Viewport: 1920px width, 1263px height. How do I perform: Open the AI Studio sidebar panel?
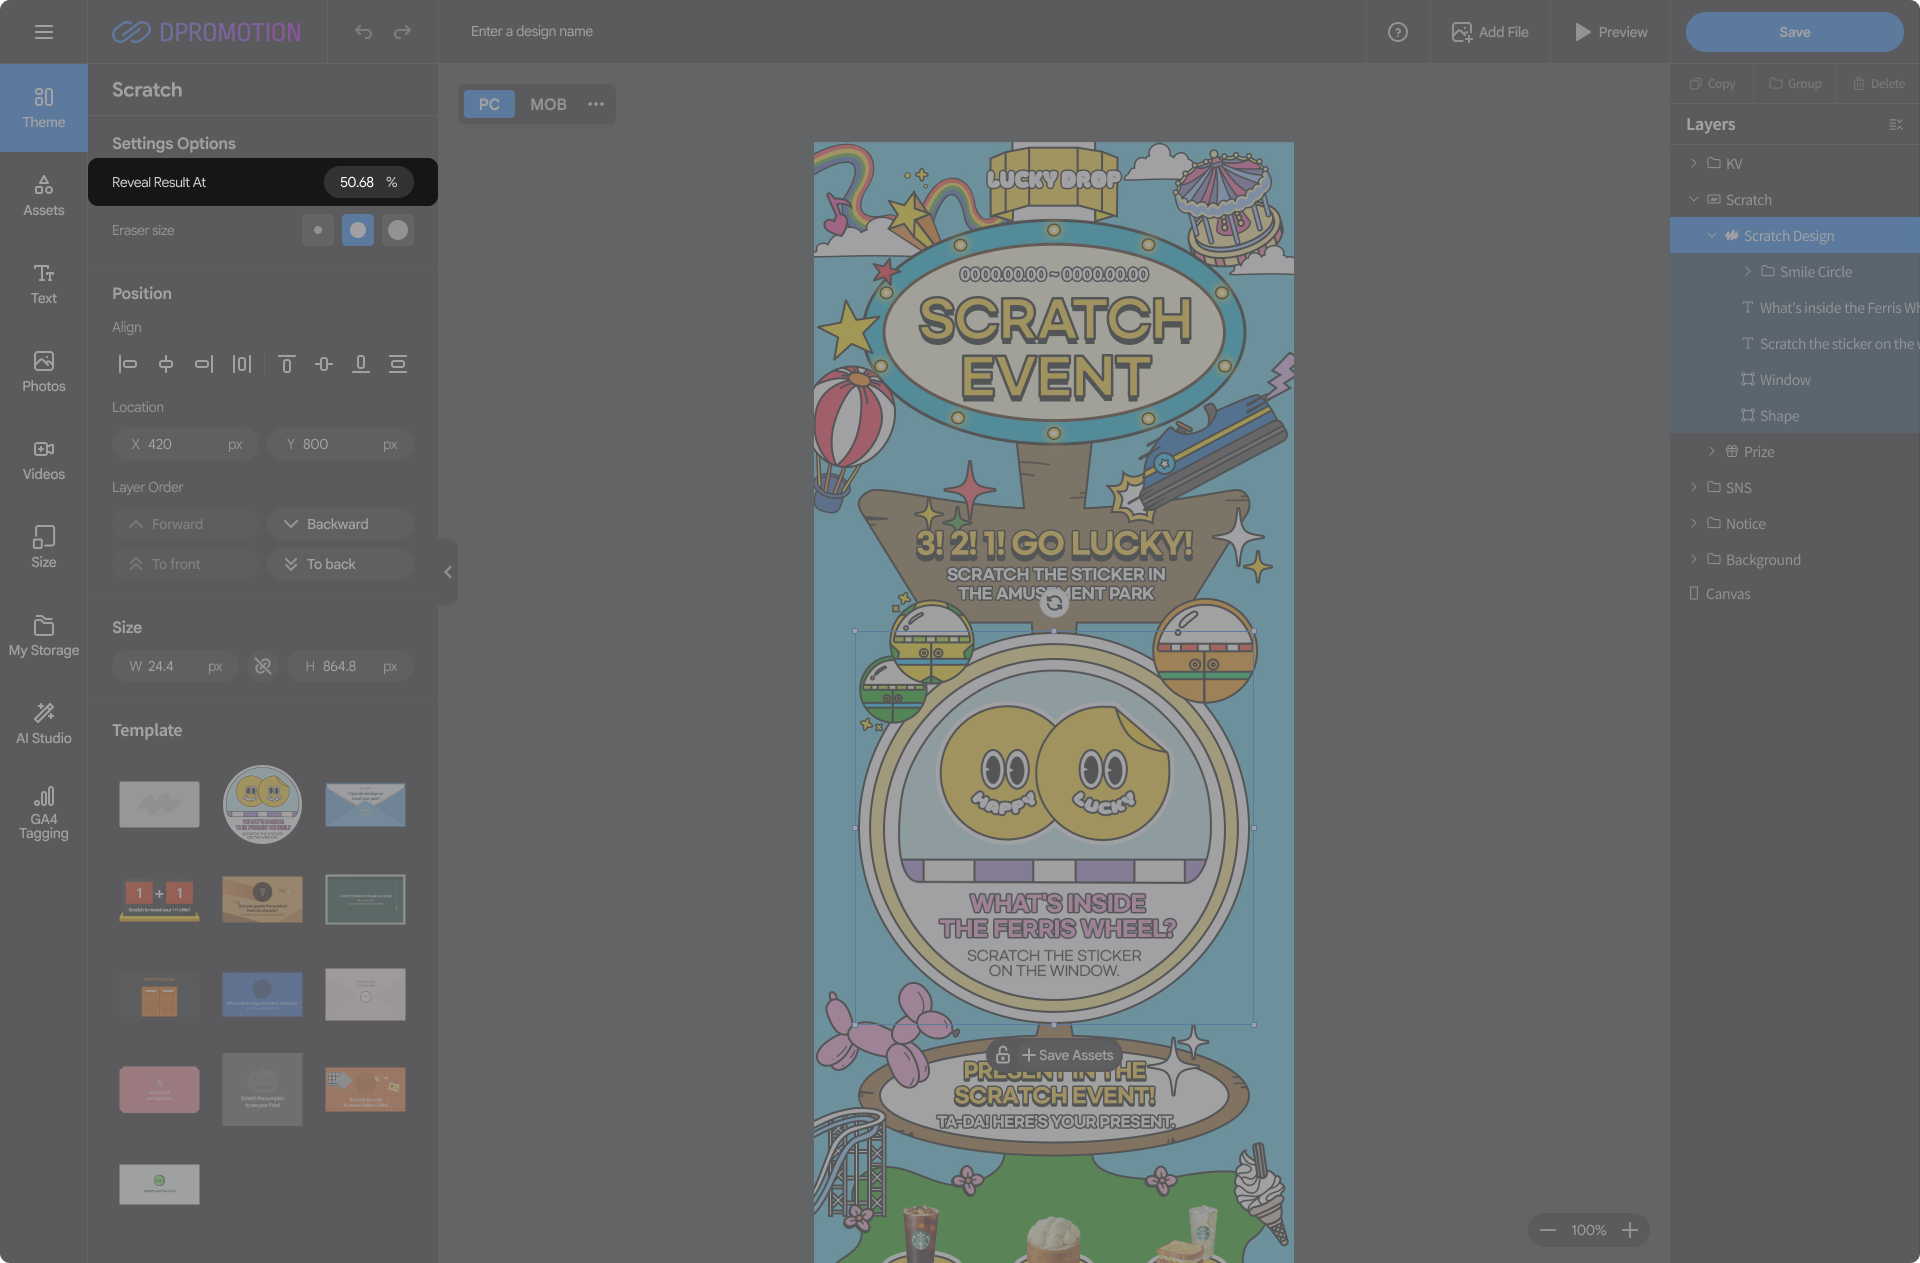(44, 723)
